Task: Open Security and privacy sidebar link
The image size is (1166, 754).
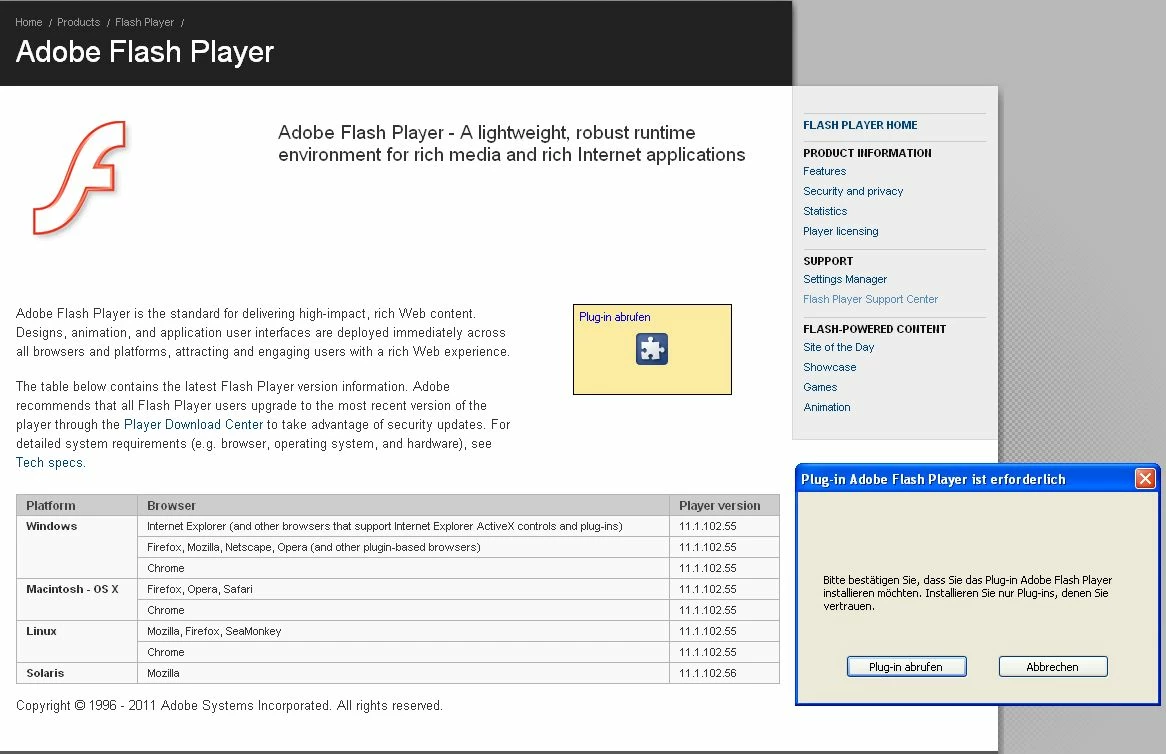Action: click(853, 191)
